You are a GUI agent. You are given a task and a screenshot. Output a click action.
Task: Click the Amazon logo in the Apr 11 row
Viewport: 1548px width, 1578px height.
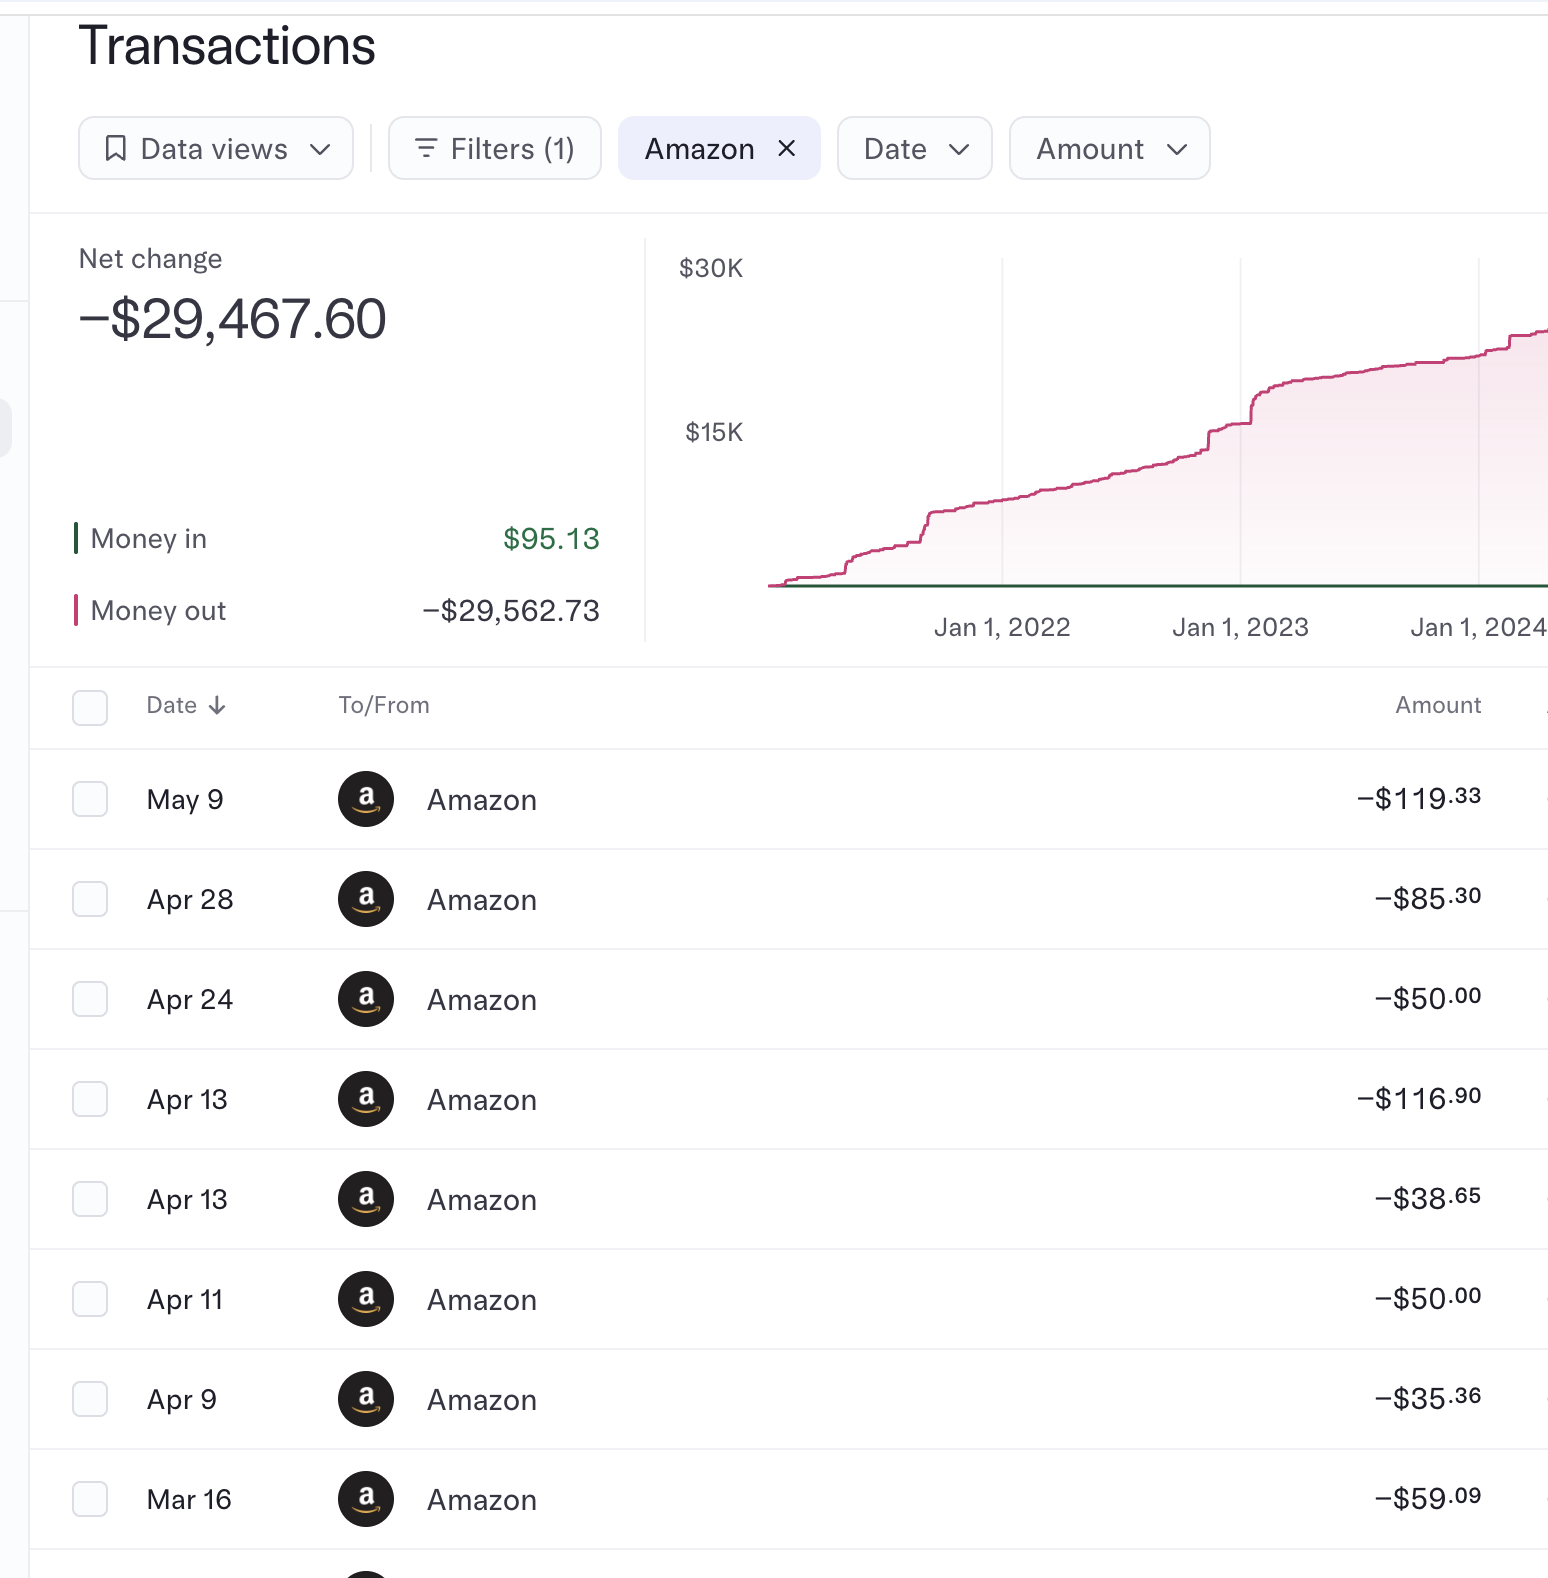pyautogui.click(x=366, y=1299)
